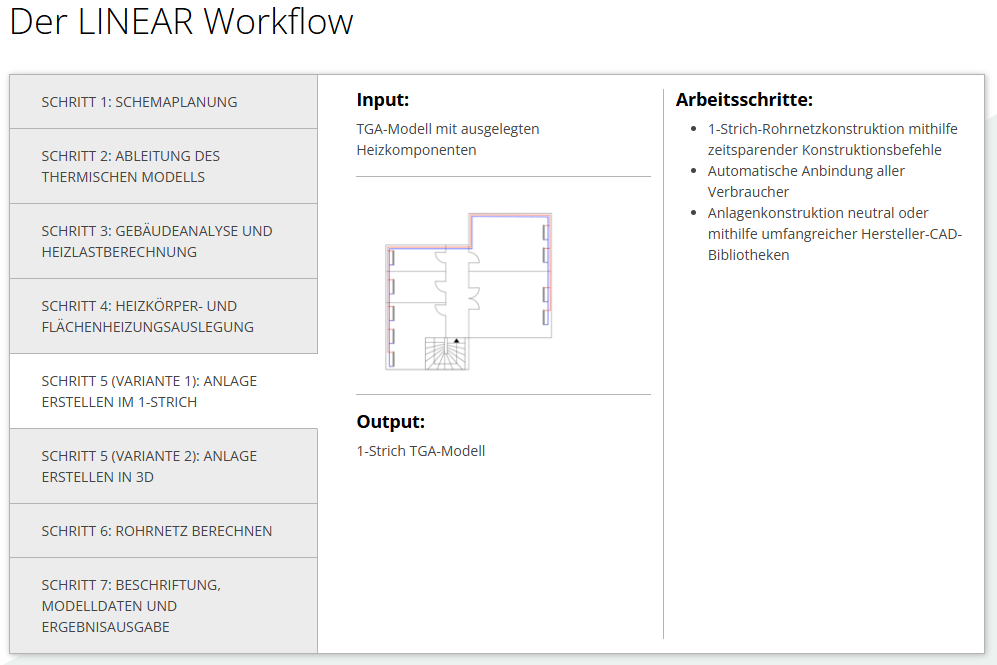Click the "Arbeitsschritte:" heading
Viewport: 997px width, 665px height.
tap(743, 100)
